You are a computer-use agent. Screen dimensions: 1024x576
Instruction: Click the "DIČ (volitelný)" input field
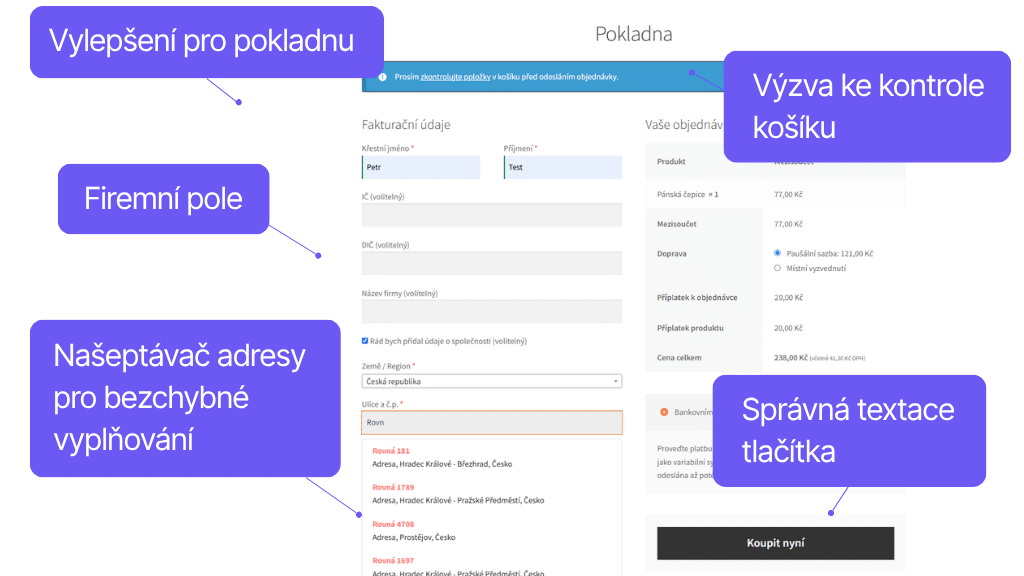492,263
